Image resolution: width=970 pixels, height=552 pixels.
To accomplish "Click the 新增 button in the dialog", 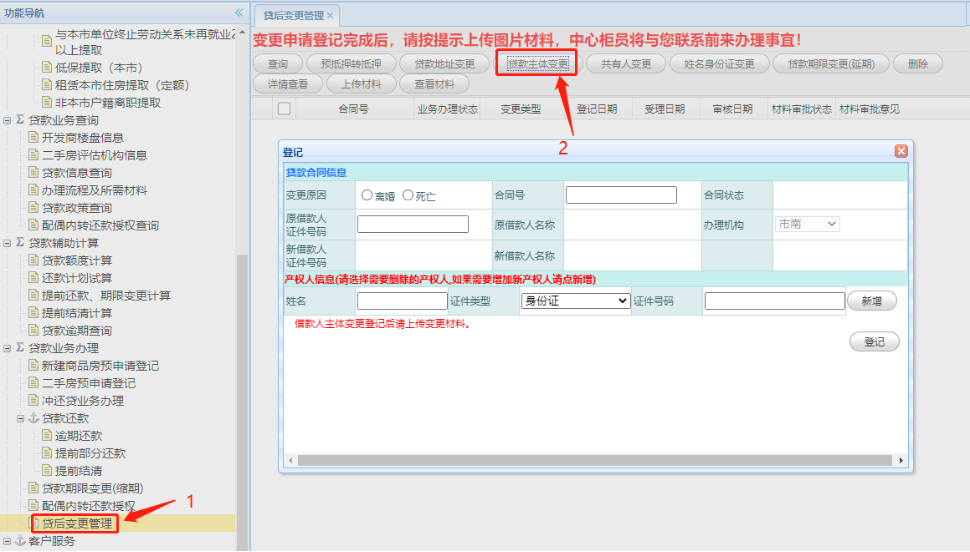I will 871,301.
